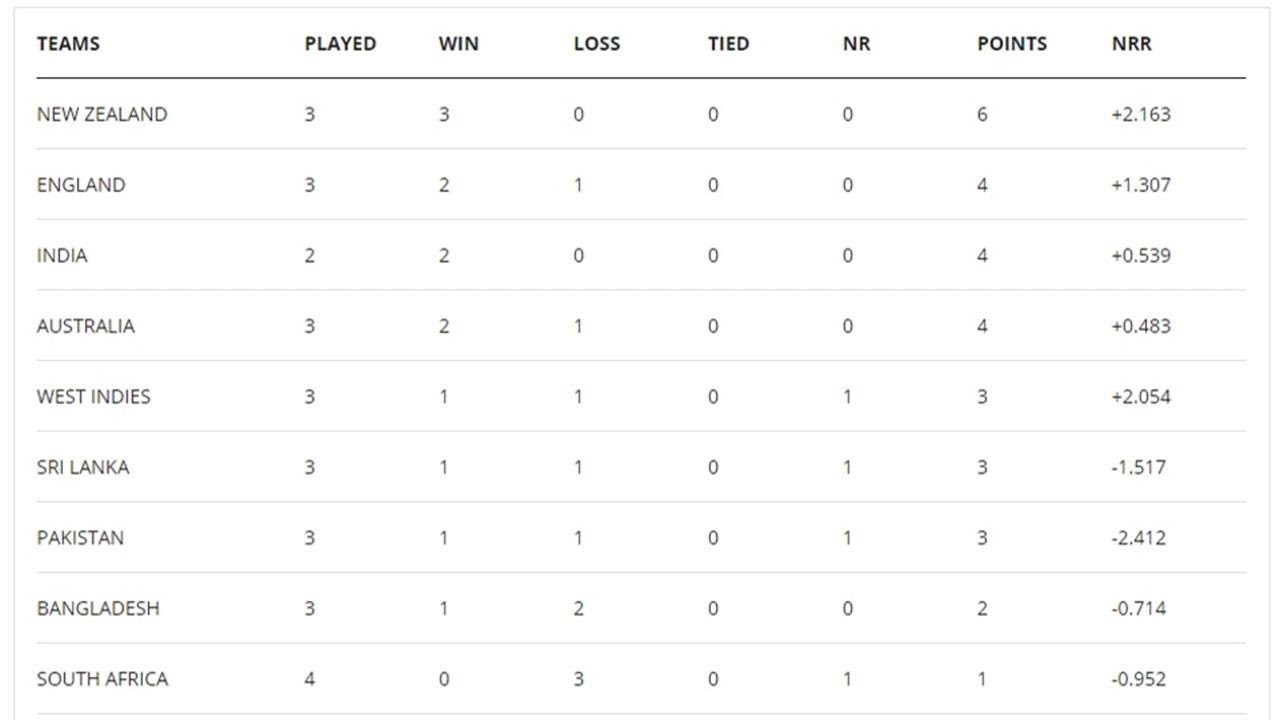Select the SOUTH AFRICA team name
Screen dimensions: 1280x720
click(x=102, y=679)
